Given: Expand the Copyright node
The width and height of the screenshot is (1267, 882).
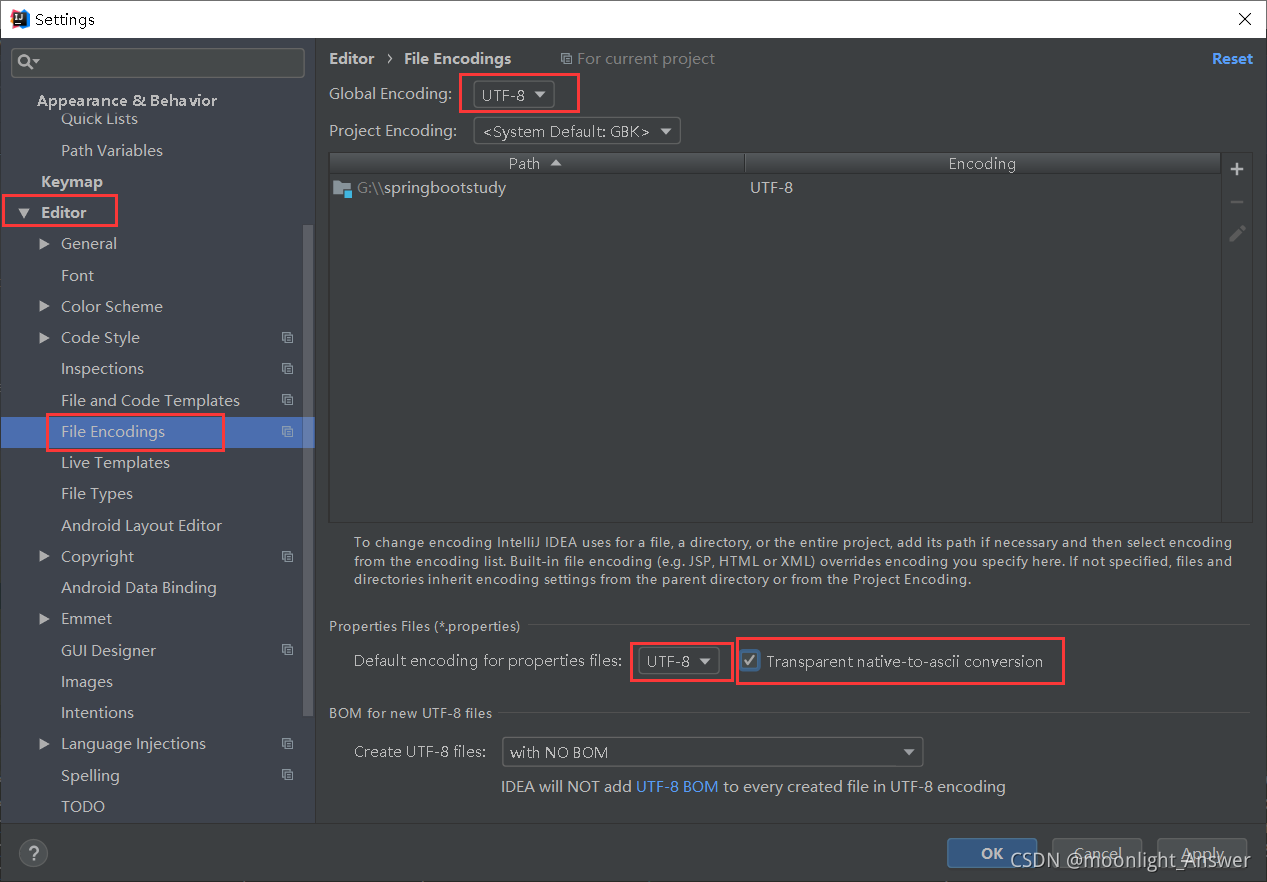Looking at the screenshot, I should [44, 557].
